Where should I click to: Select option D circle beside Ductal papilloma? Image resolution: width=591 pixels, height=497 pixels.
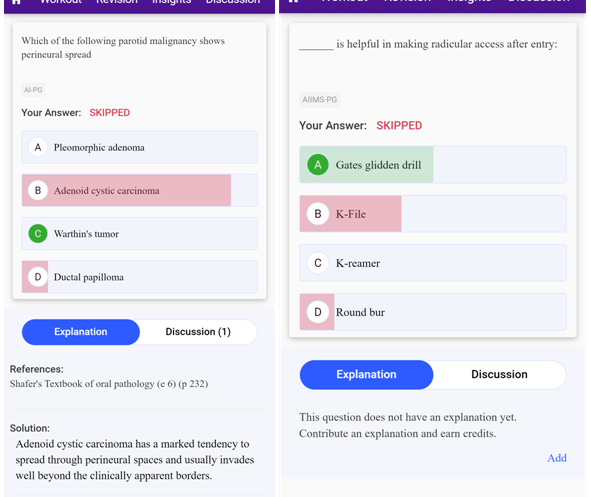coord(38,277)
